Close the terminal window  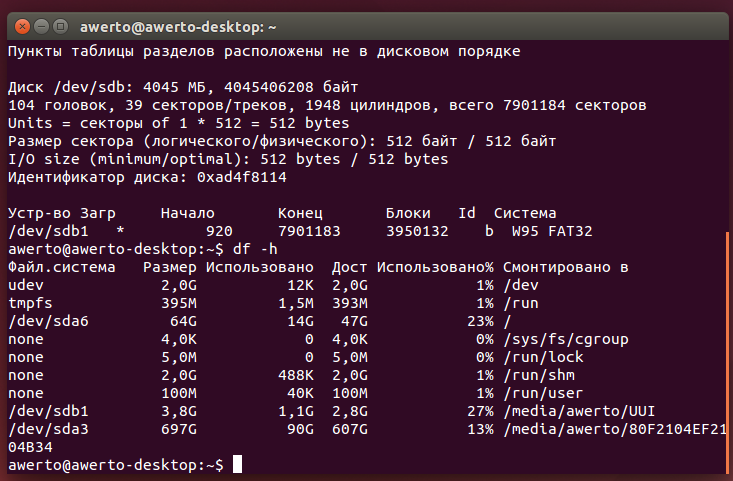tap(22, 27)
